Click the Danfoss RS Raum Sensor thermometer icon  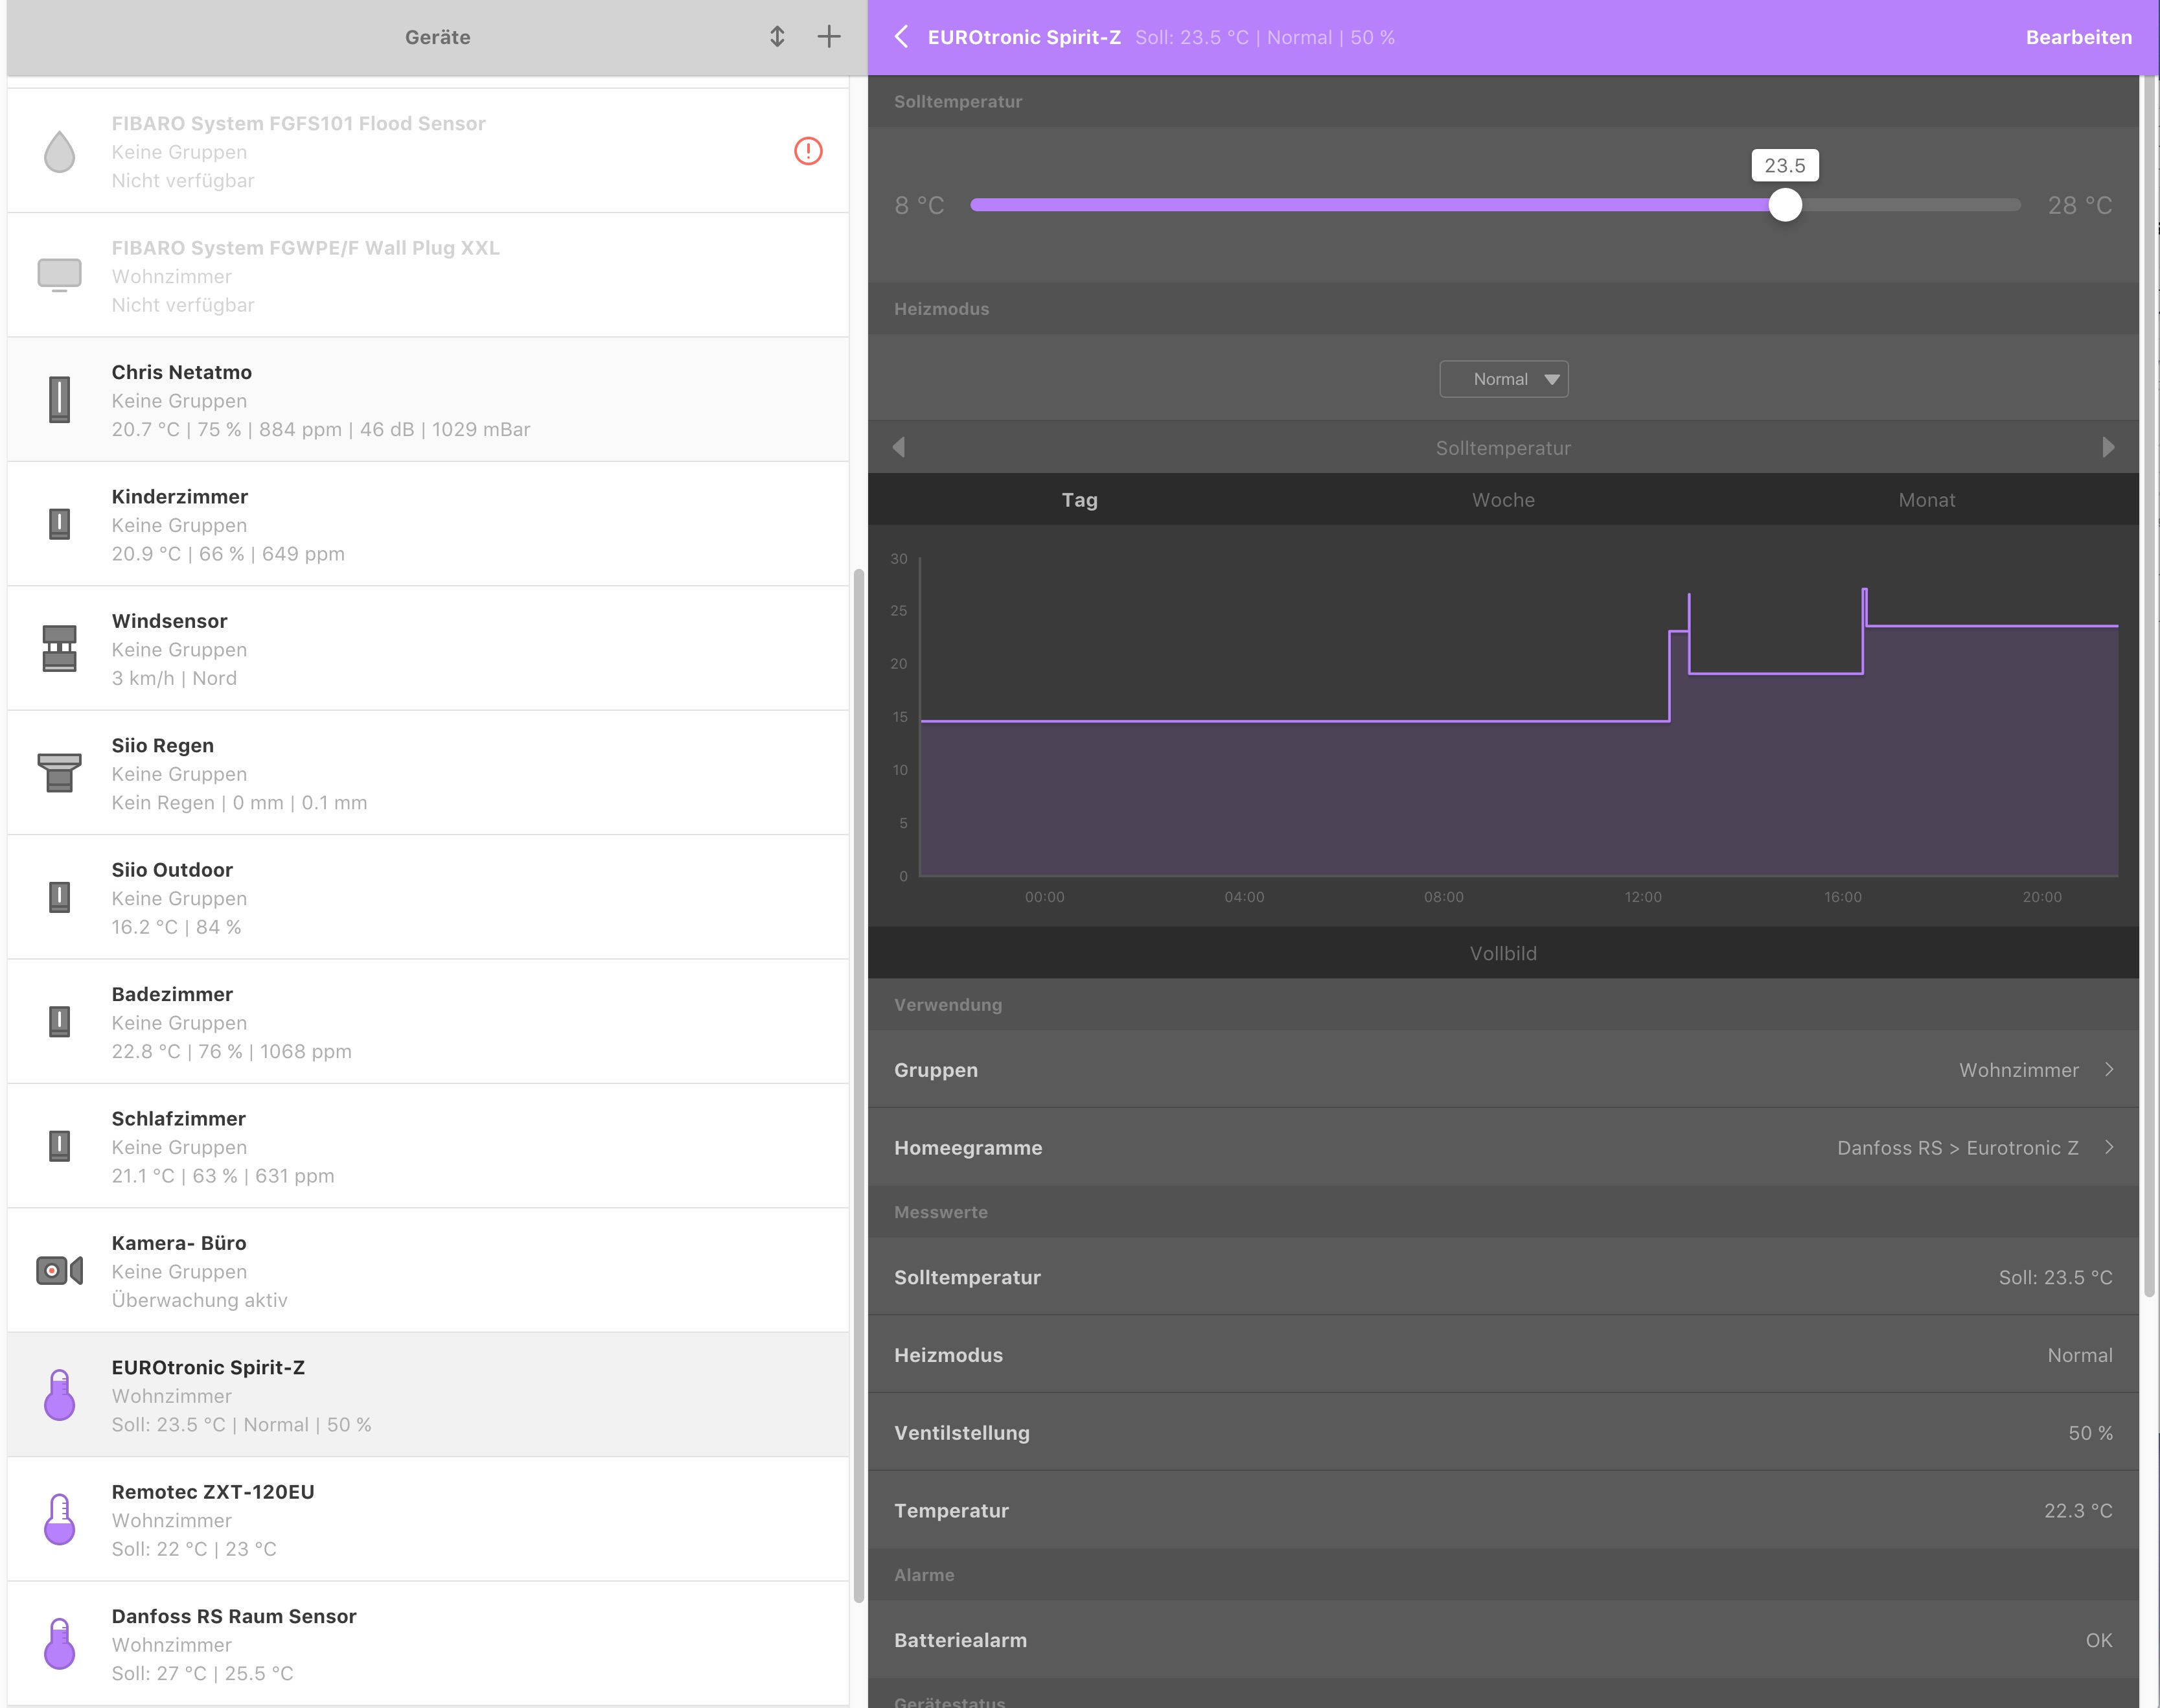pyautogui.click(x=60, y=1643)
